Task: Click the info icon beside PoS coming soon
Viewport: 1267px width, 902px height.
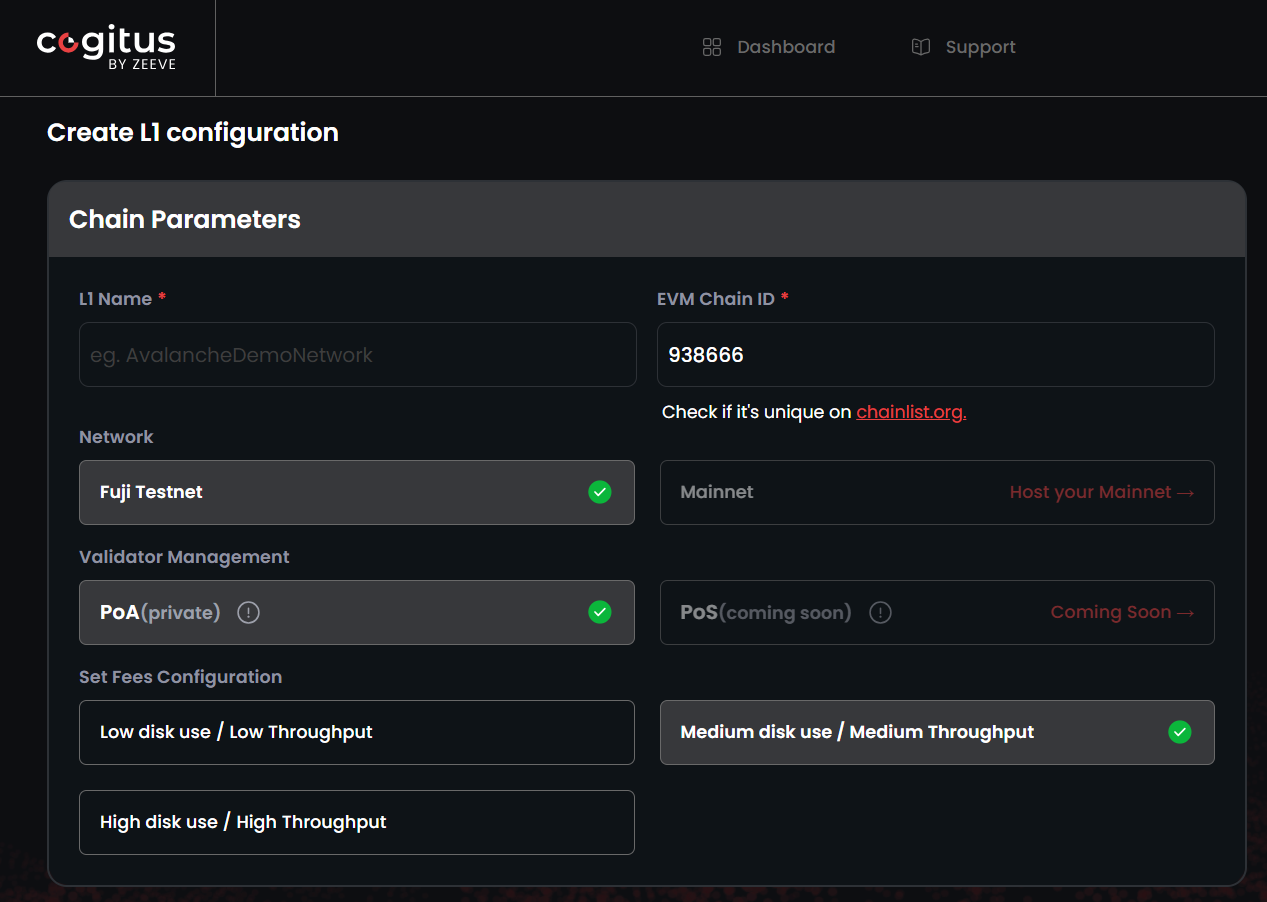Action: (880, 612)
